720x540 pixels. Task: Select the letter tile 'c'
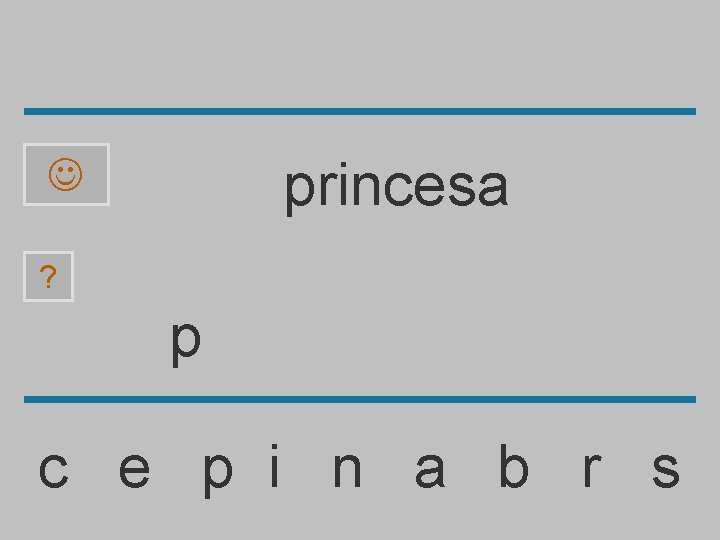coord(54,470)
